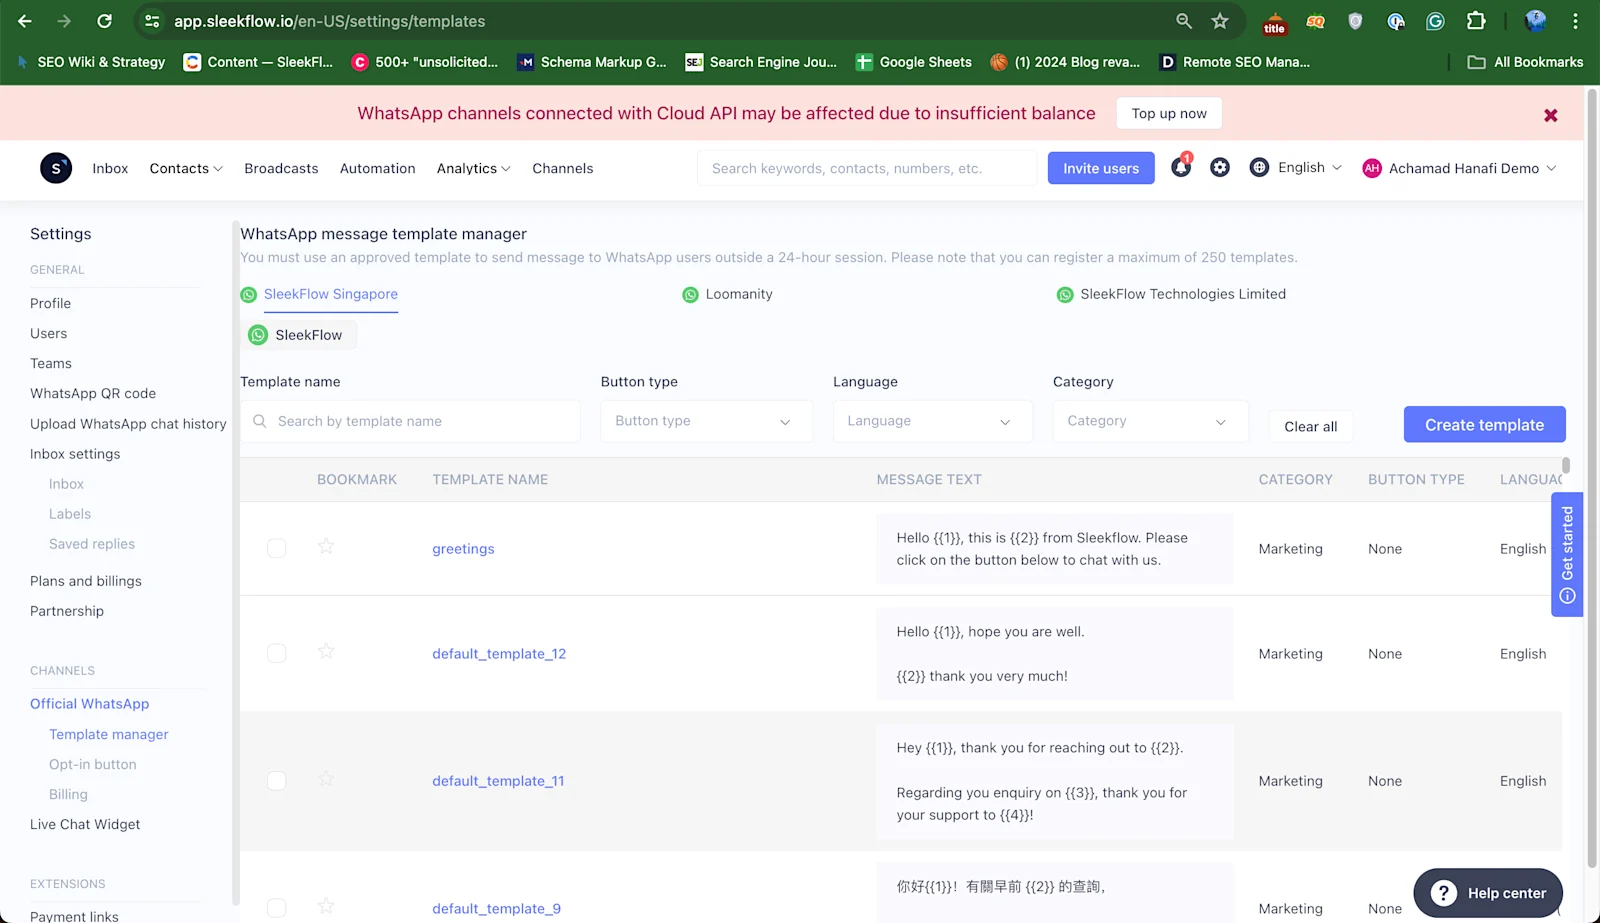Open WhatsApp QR code settings

(x=93, y=393)
